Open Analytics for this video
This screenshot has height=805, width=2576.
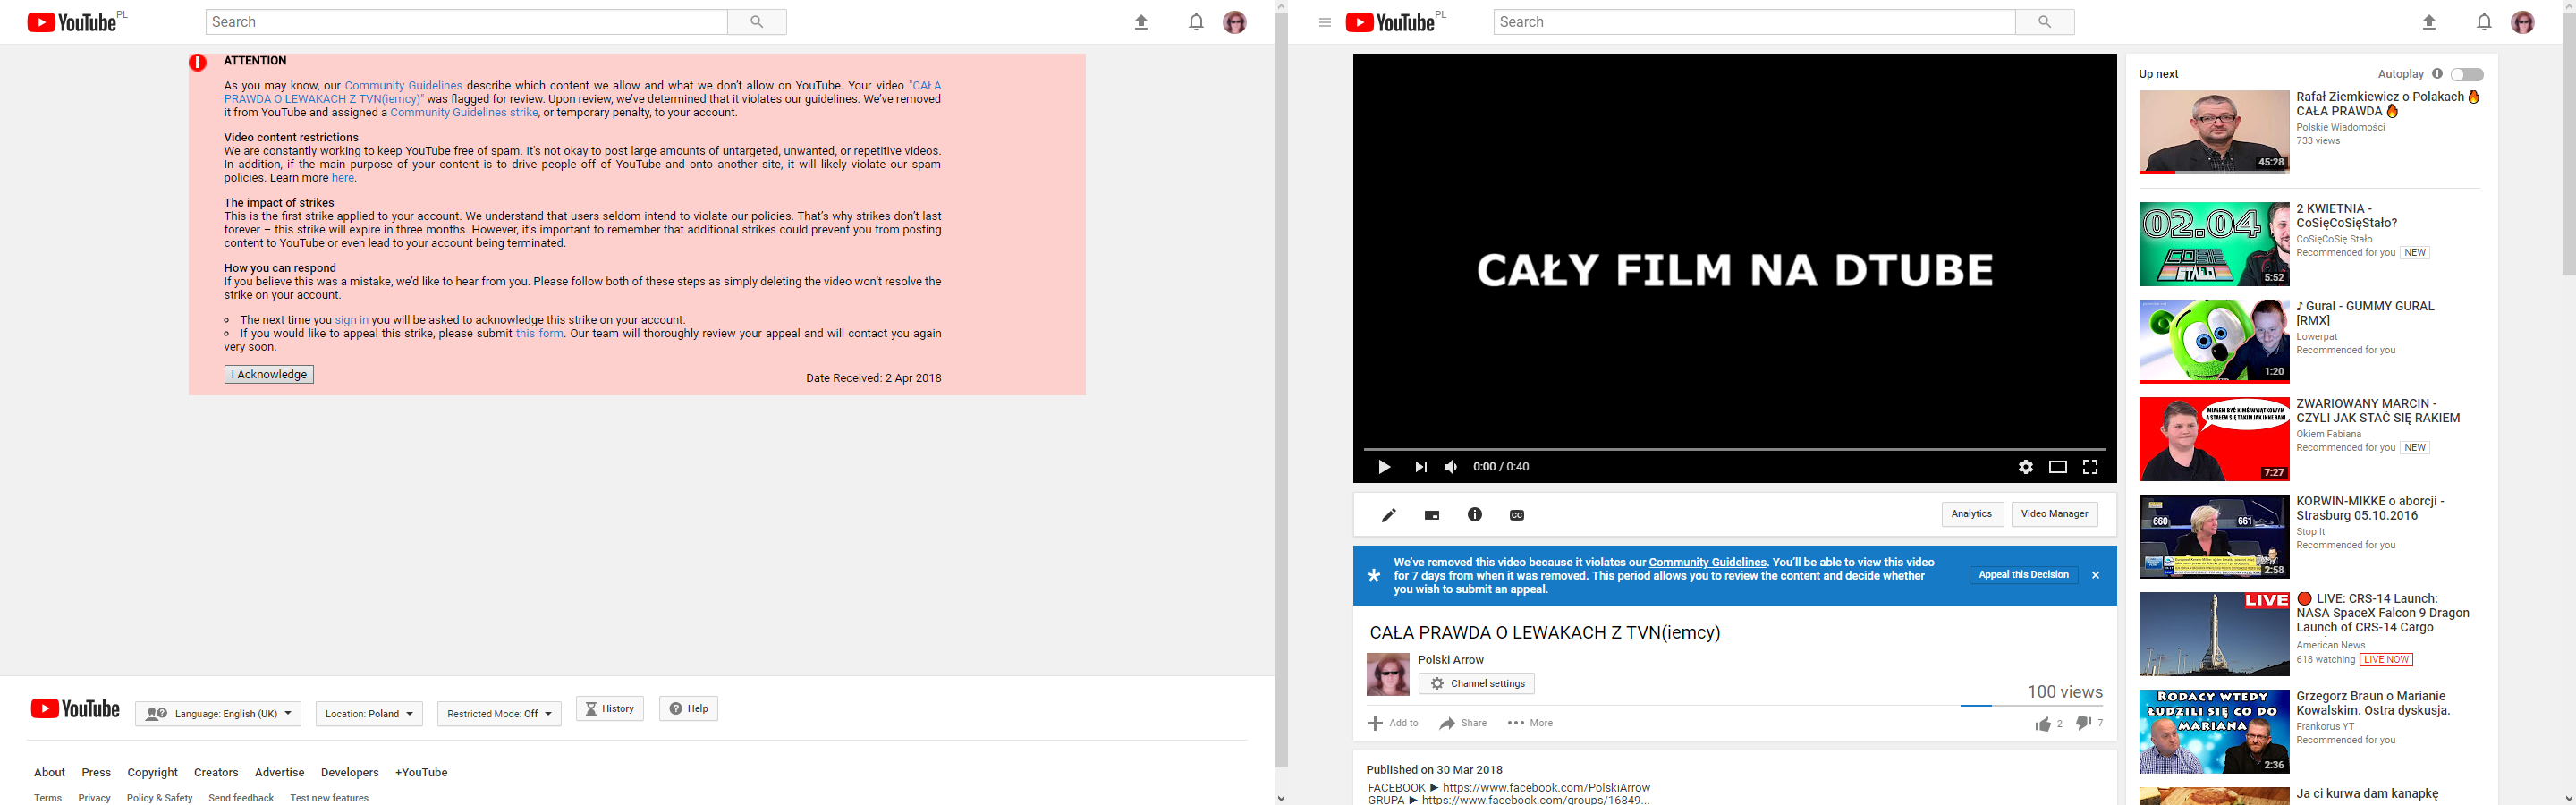pos(1972,514)
